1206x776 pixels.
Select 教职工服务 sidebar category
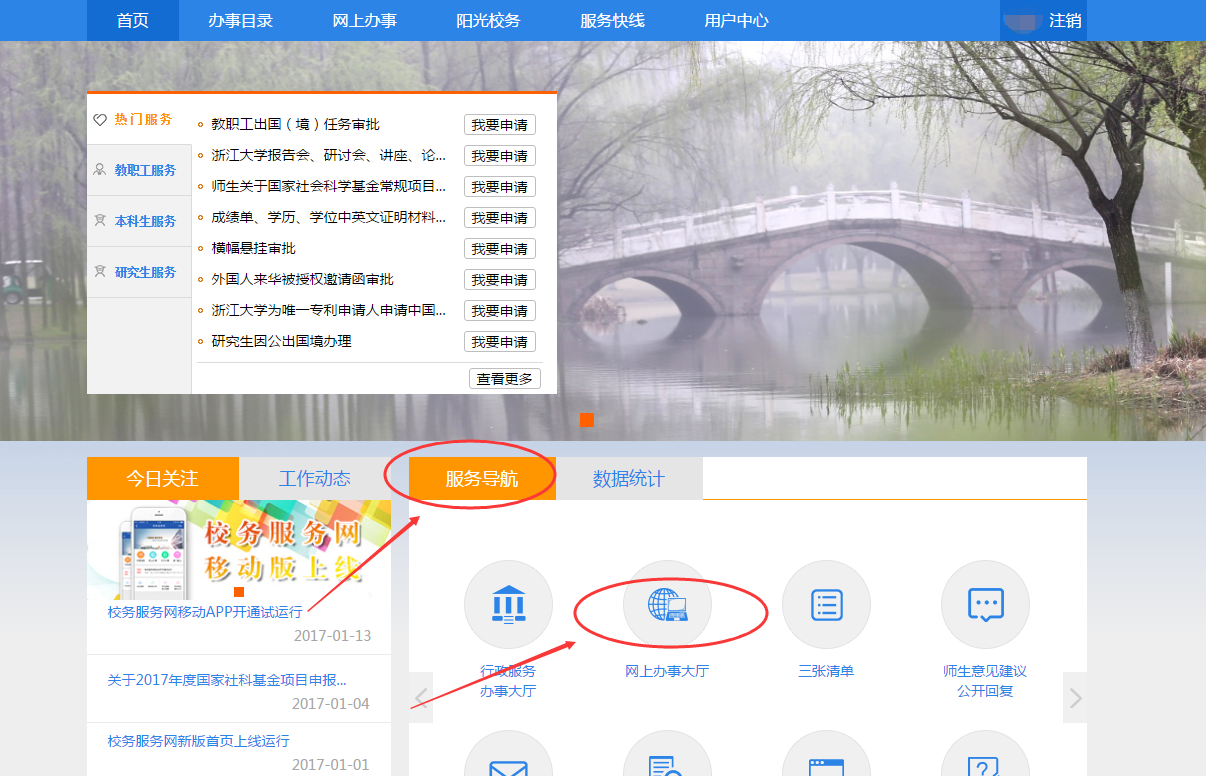click(x=139, y=171)
